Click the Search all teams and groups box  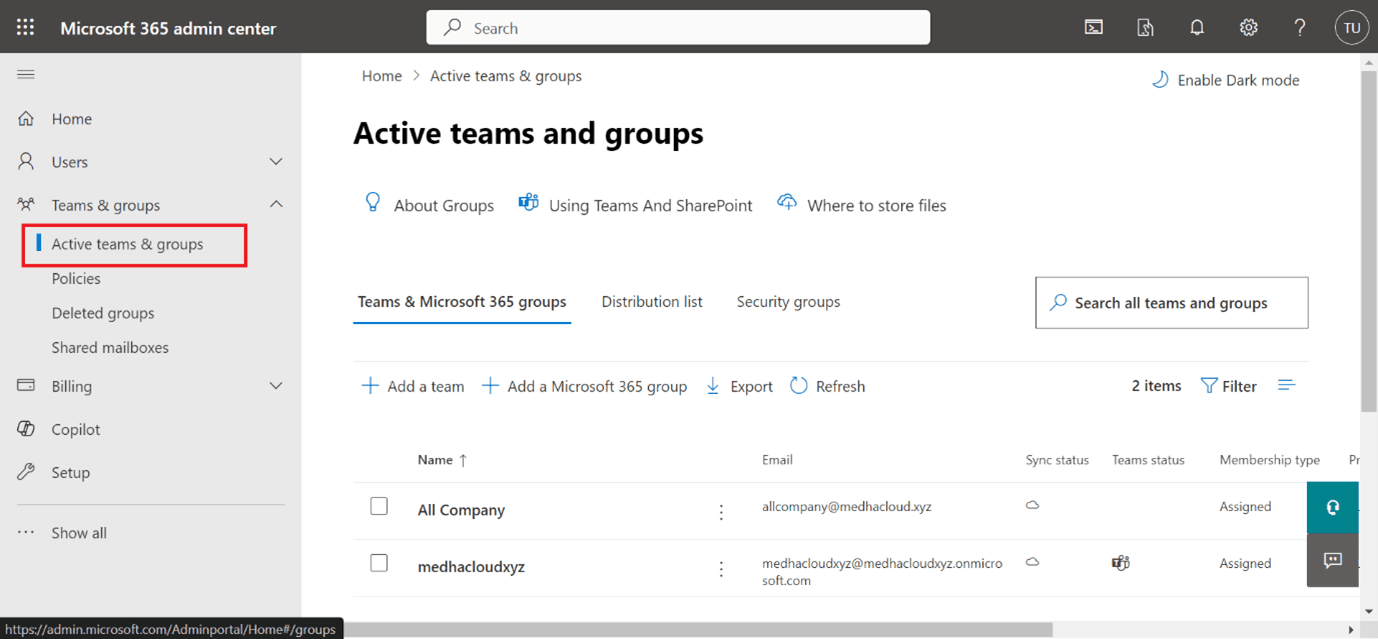coord(1171,302)
